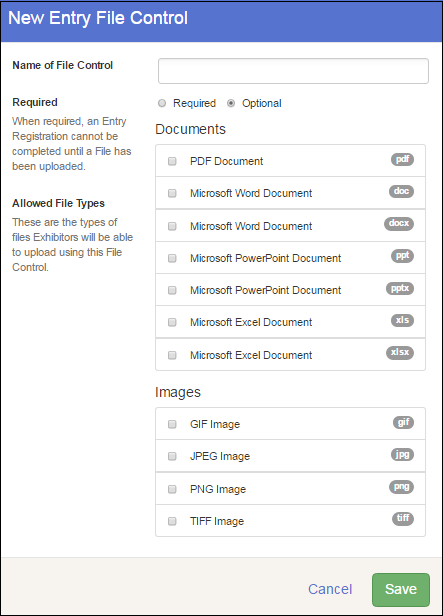Enable the Microsoft Word doc checkbox
This screenshot has width=443, height=616.
[172, 193]
